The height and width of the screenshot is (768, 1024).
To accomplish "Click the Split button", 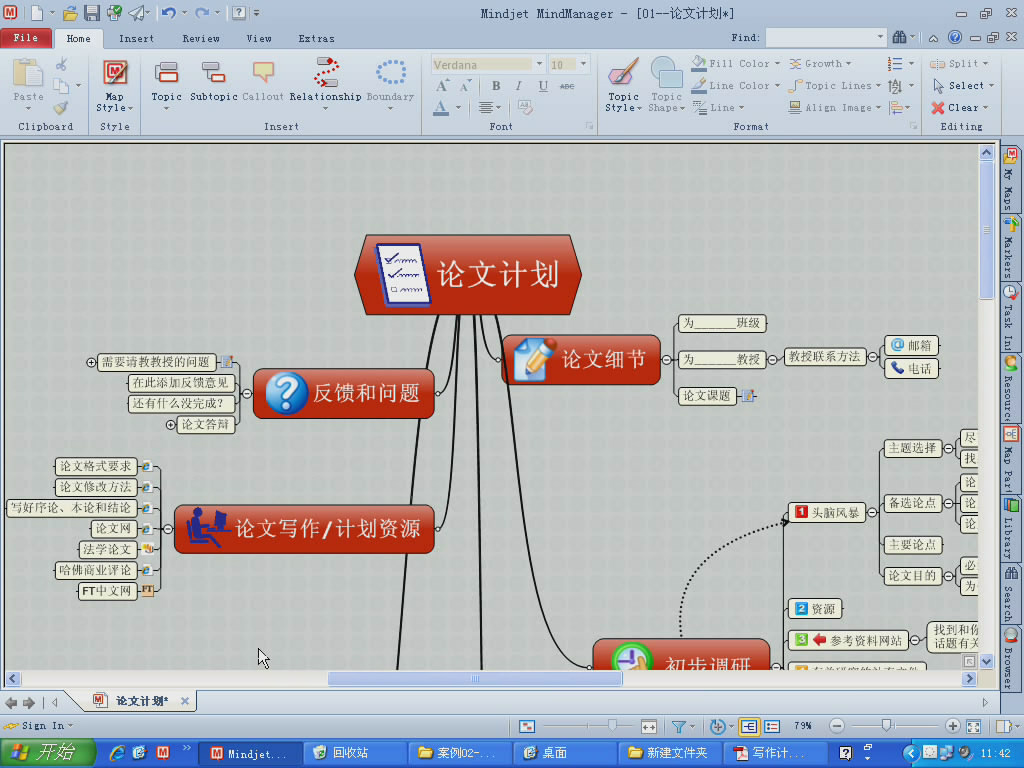I will click(x=959, y=63).
